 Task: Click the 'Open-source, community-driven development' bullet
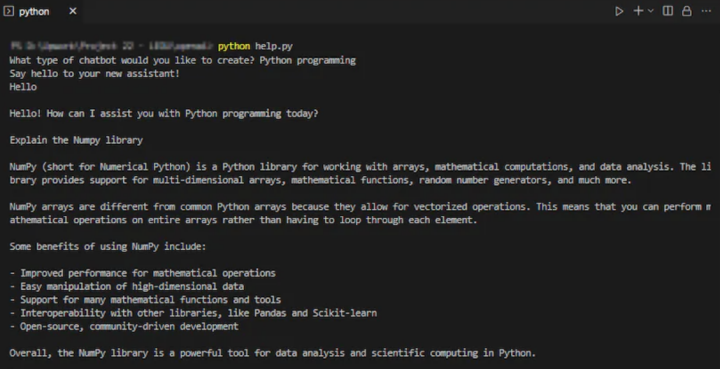(x=124, y=327)
